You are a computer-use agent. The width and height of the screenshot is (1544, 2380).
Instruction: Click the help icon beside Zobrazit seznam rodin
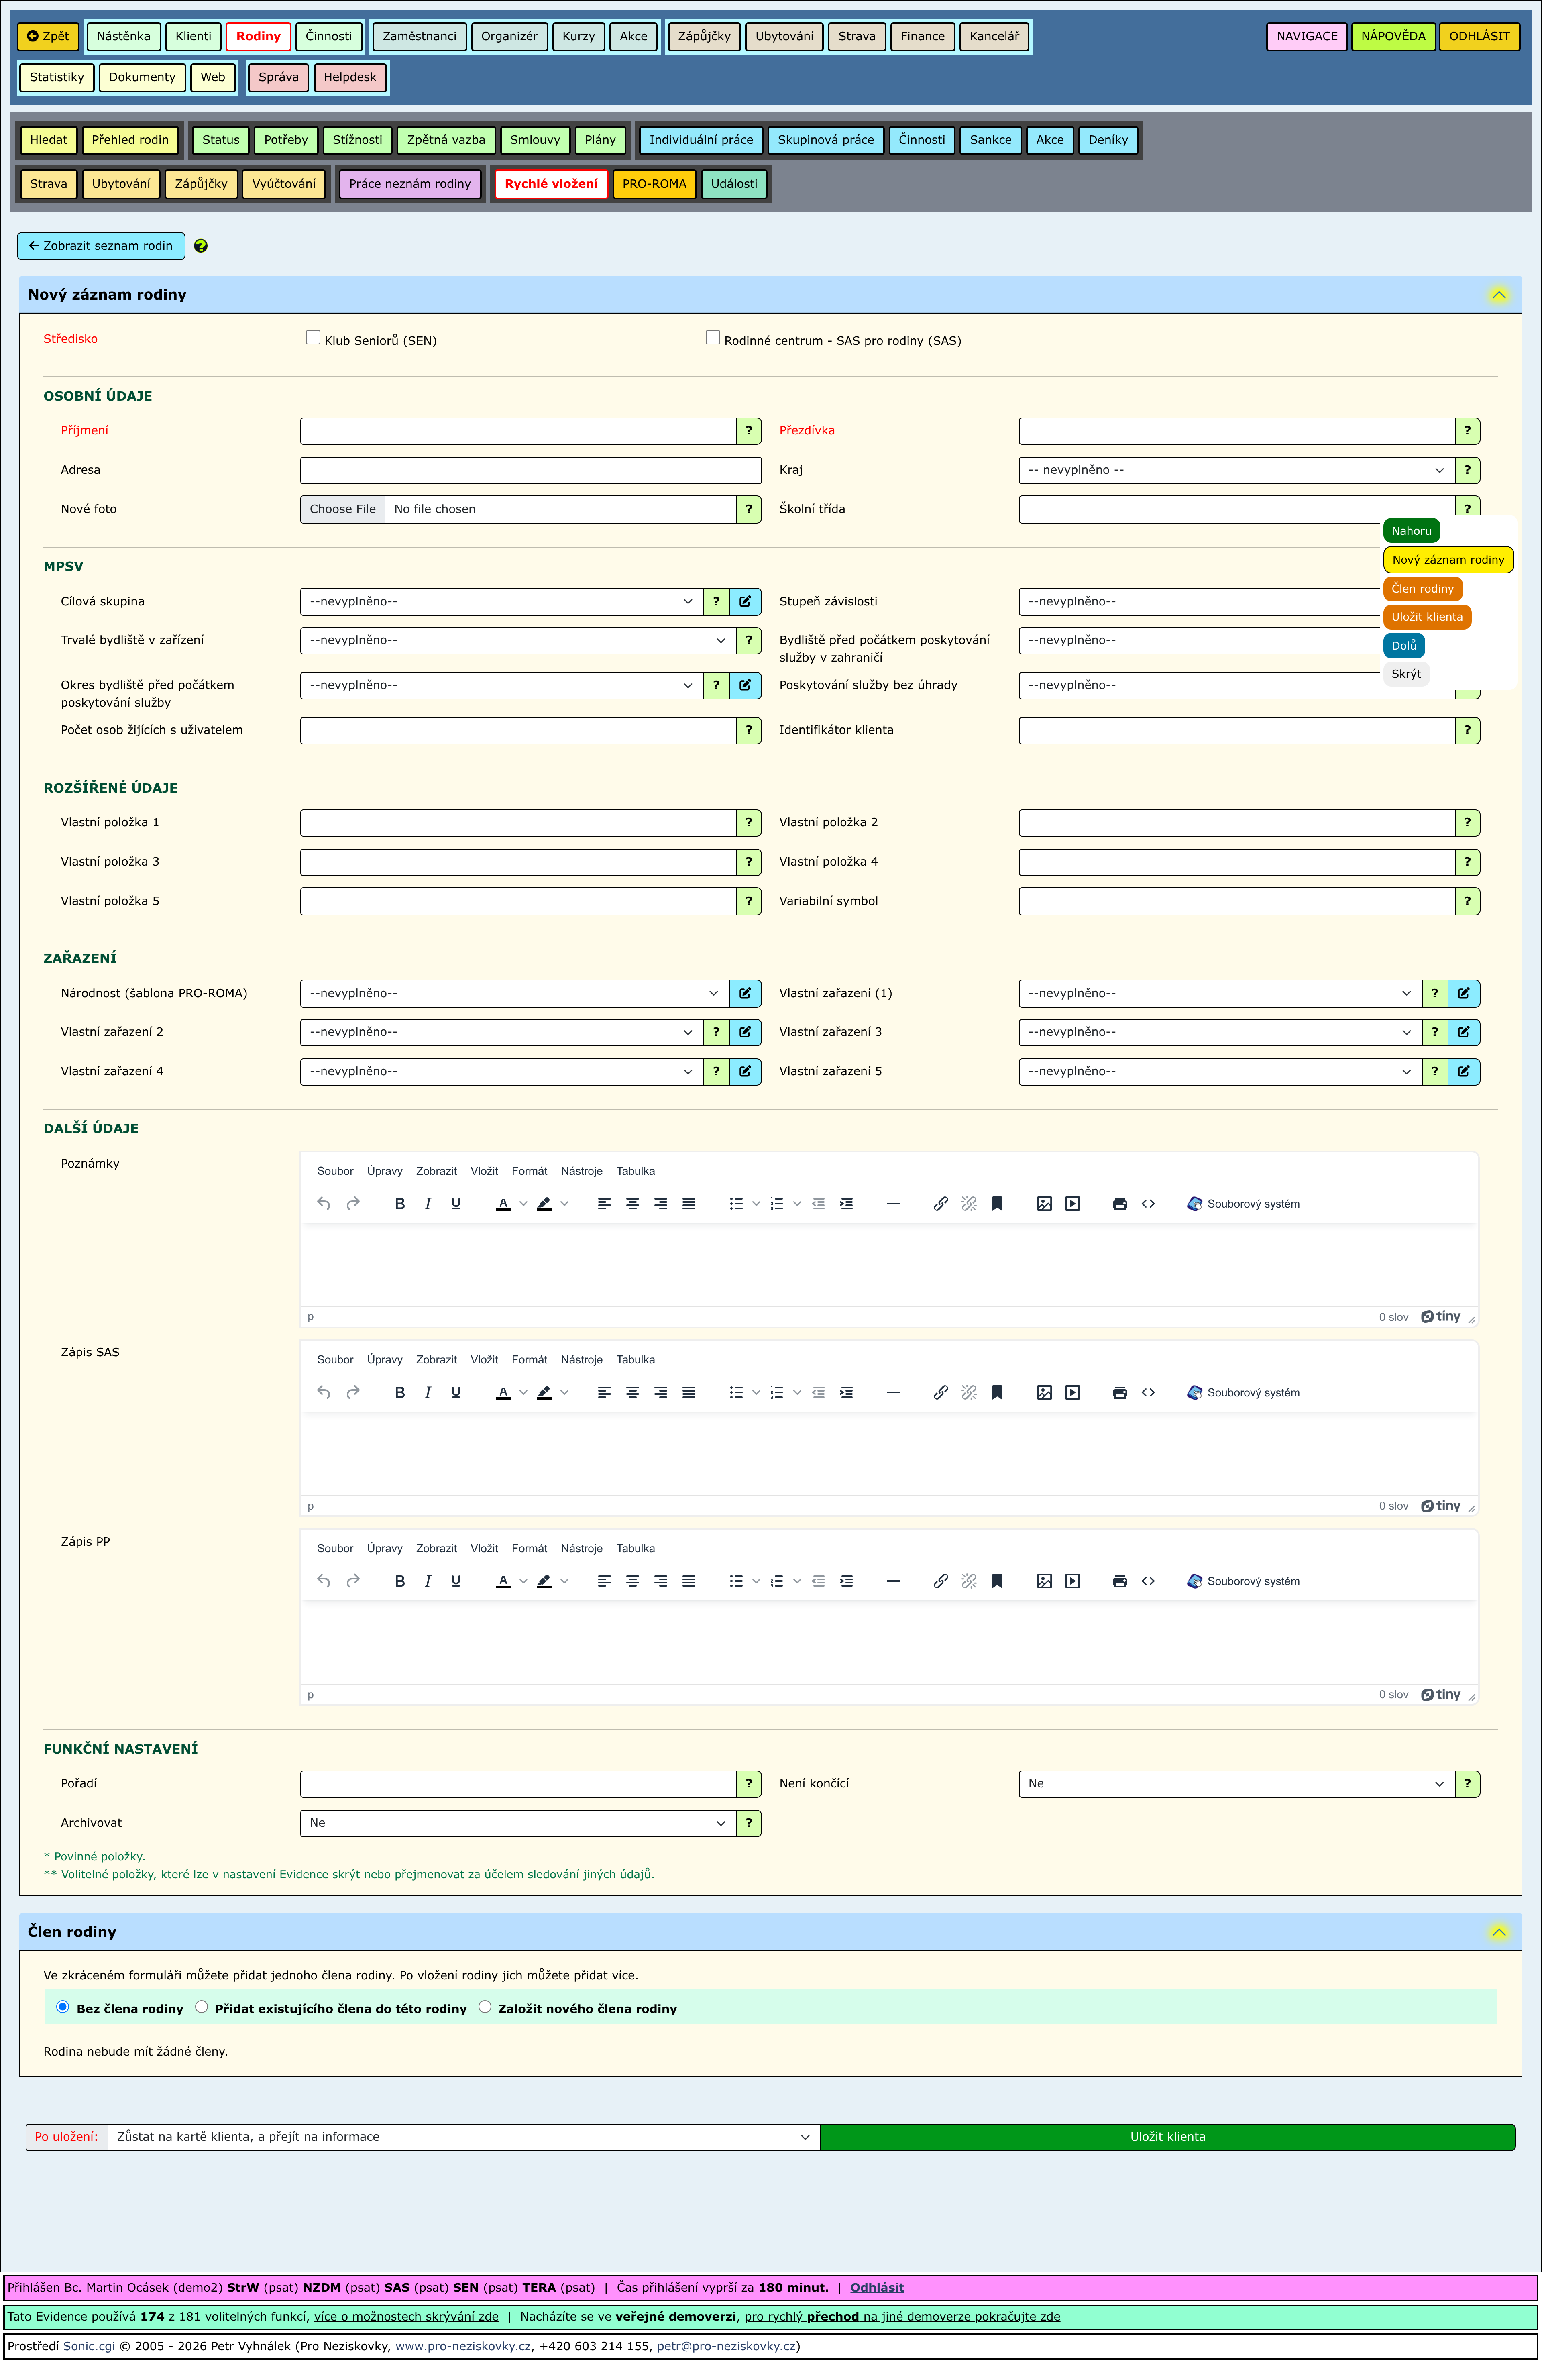(x=201, y=246)
